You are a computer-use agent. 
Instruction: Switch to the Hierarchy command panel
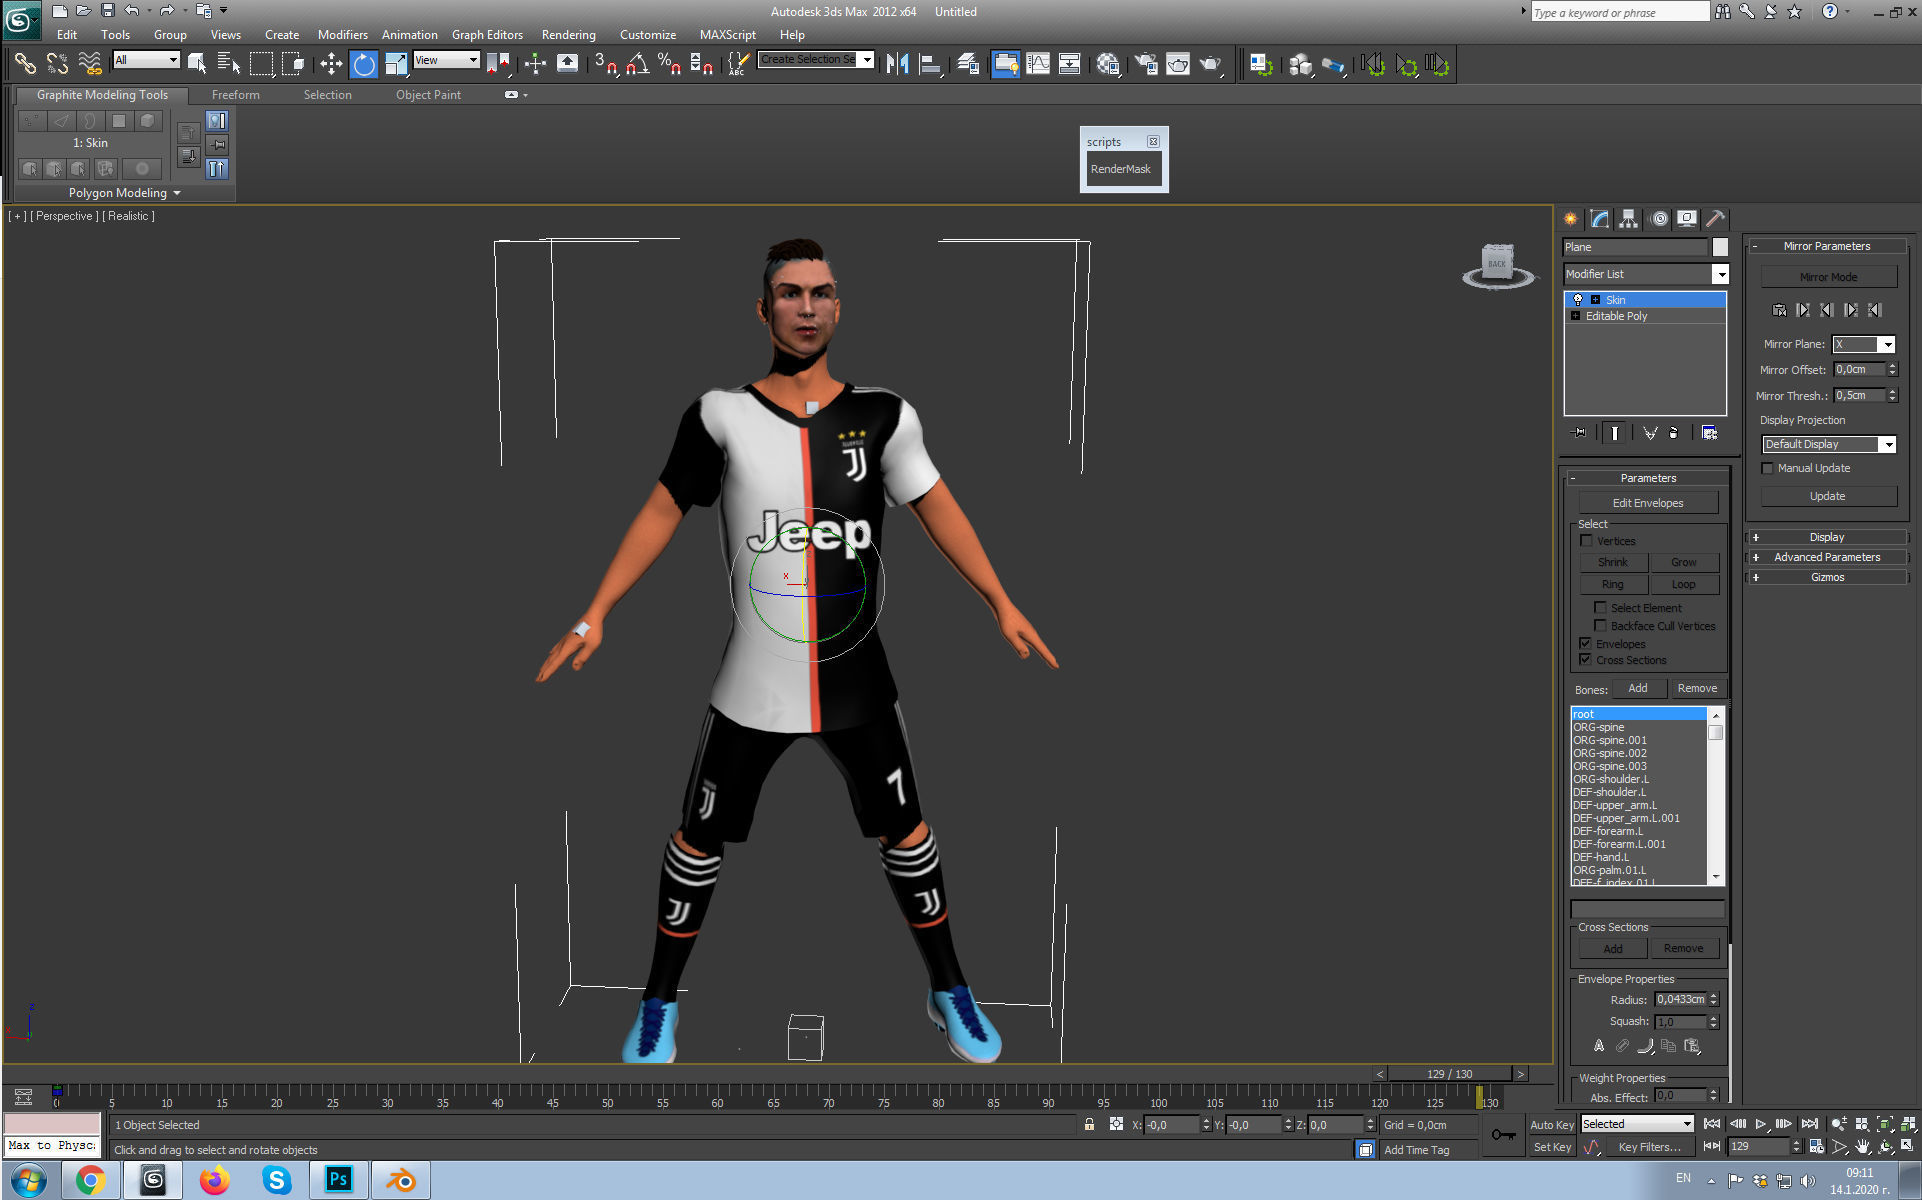coord(1629,219)
